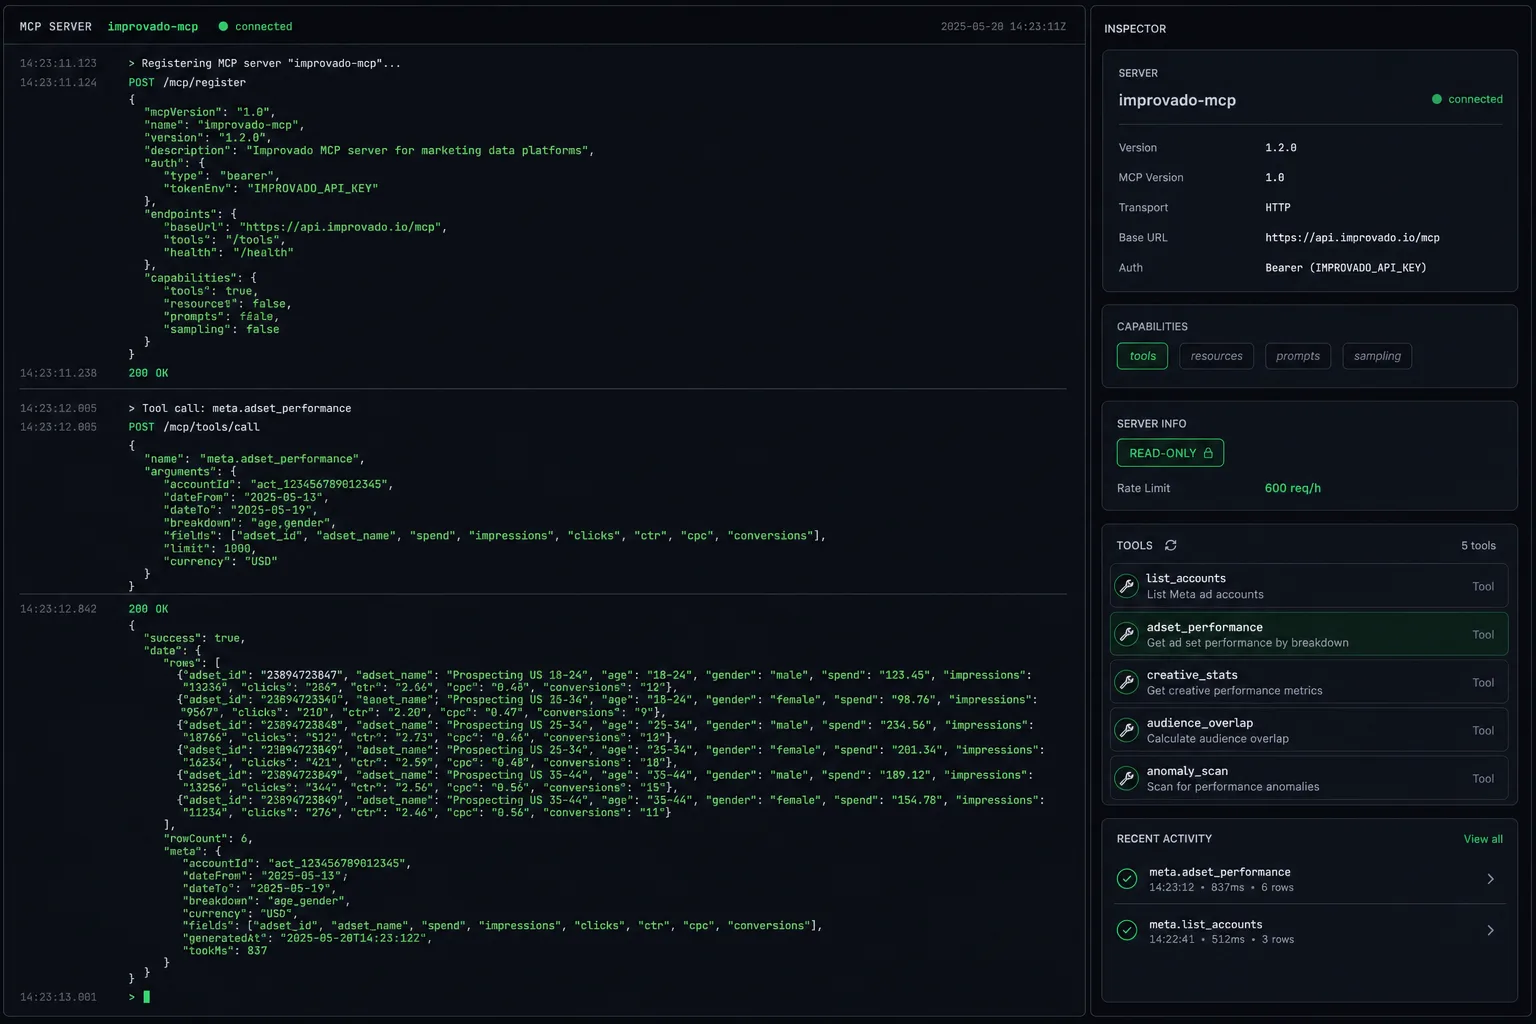Click green connected dot in Inspector server card
This screenshot has height=1024, width=1536.
[1437, 99]
